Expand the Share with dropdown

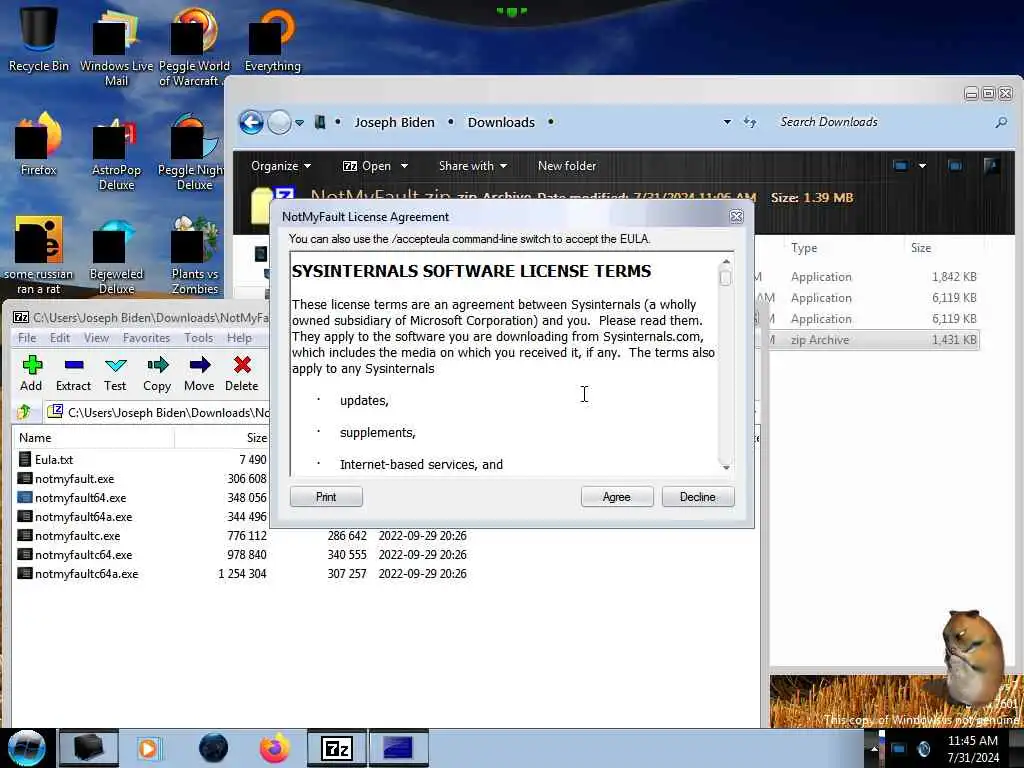(473, 166)
